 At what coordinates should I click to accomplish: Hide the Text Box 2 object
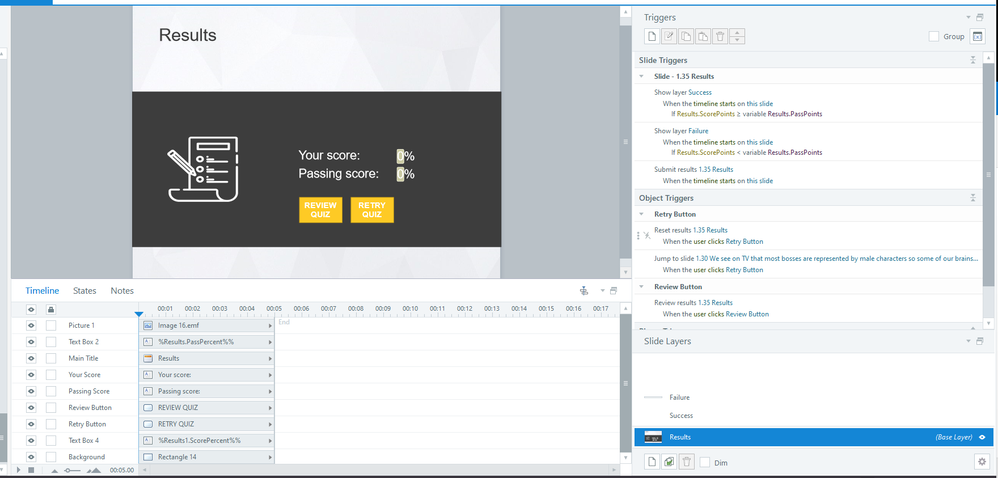tap(30, 342)
